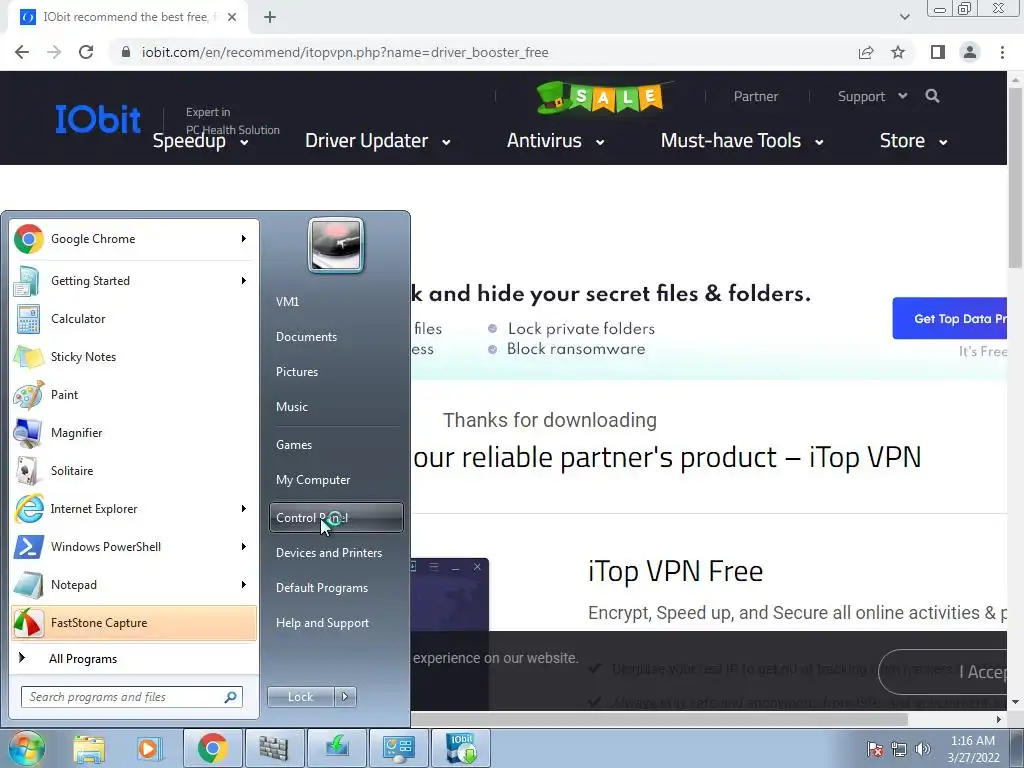Open Internet Explorer icon in Start menu
The image size is (1024, 768).
29,509
